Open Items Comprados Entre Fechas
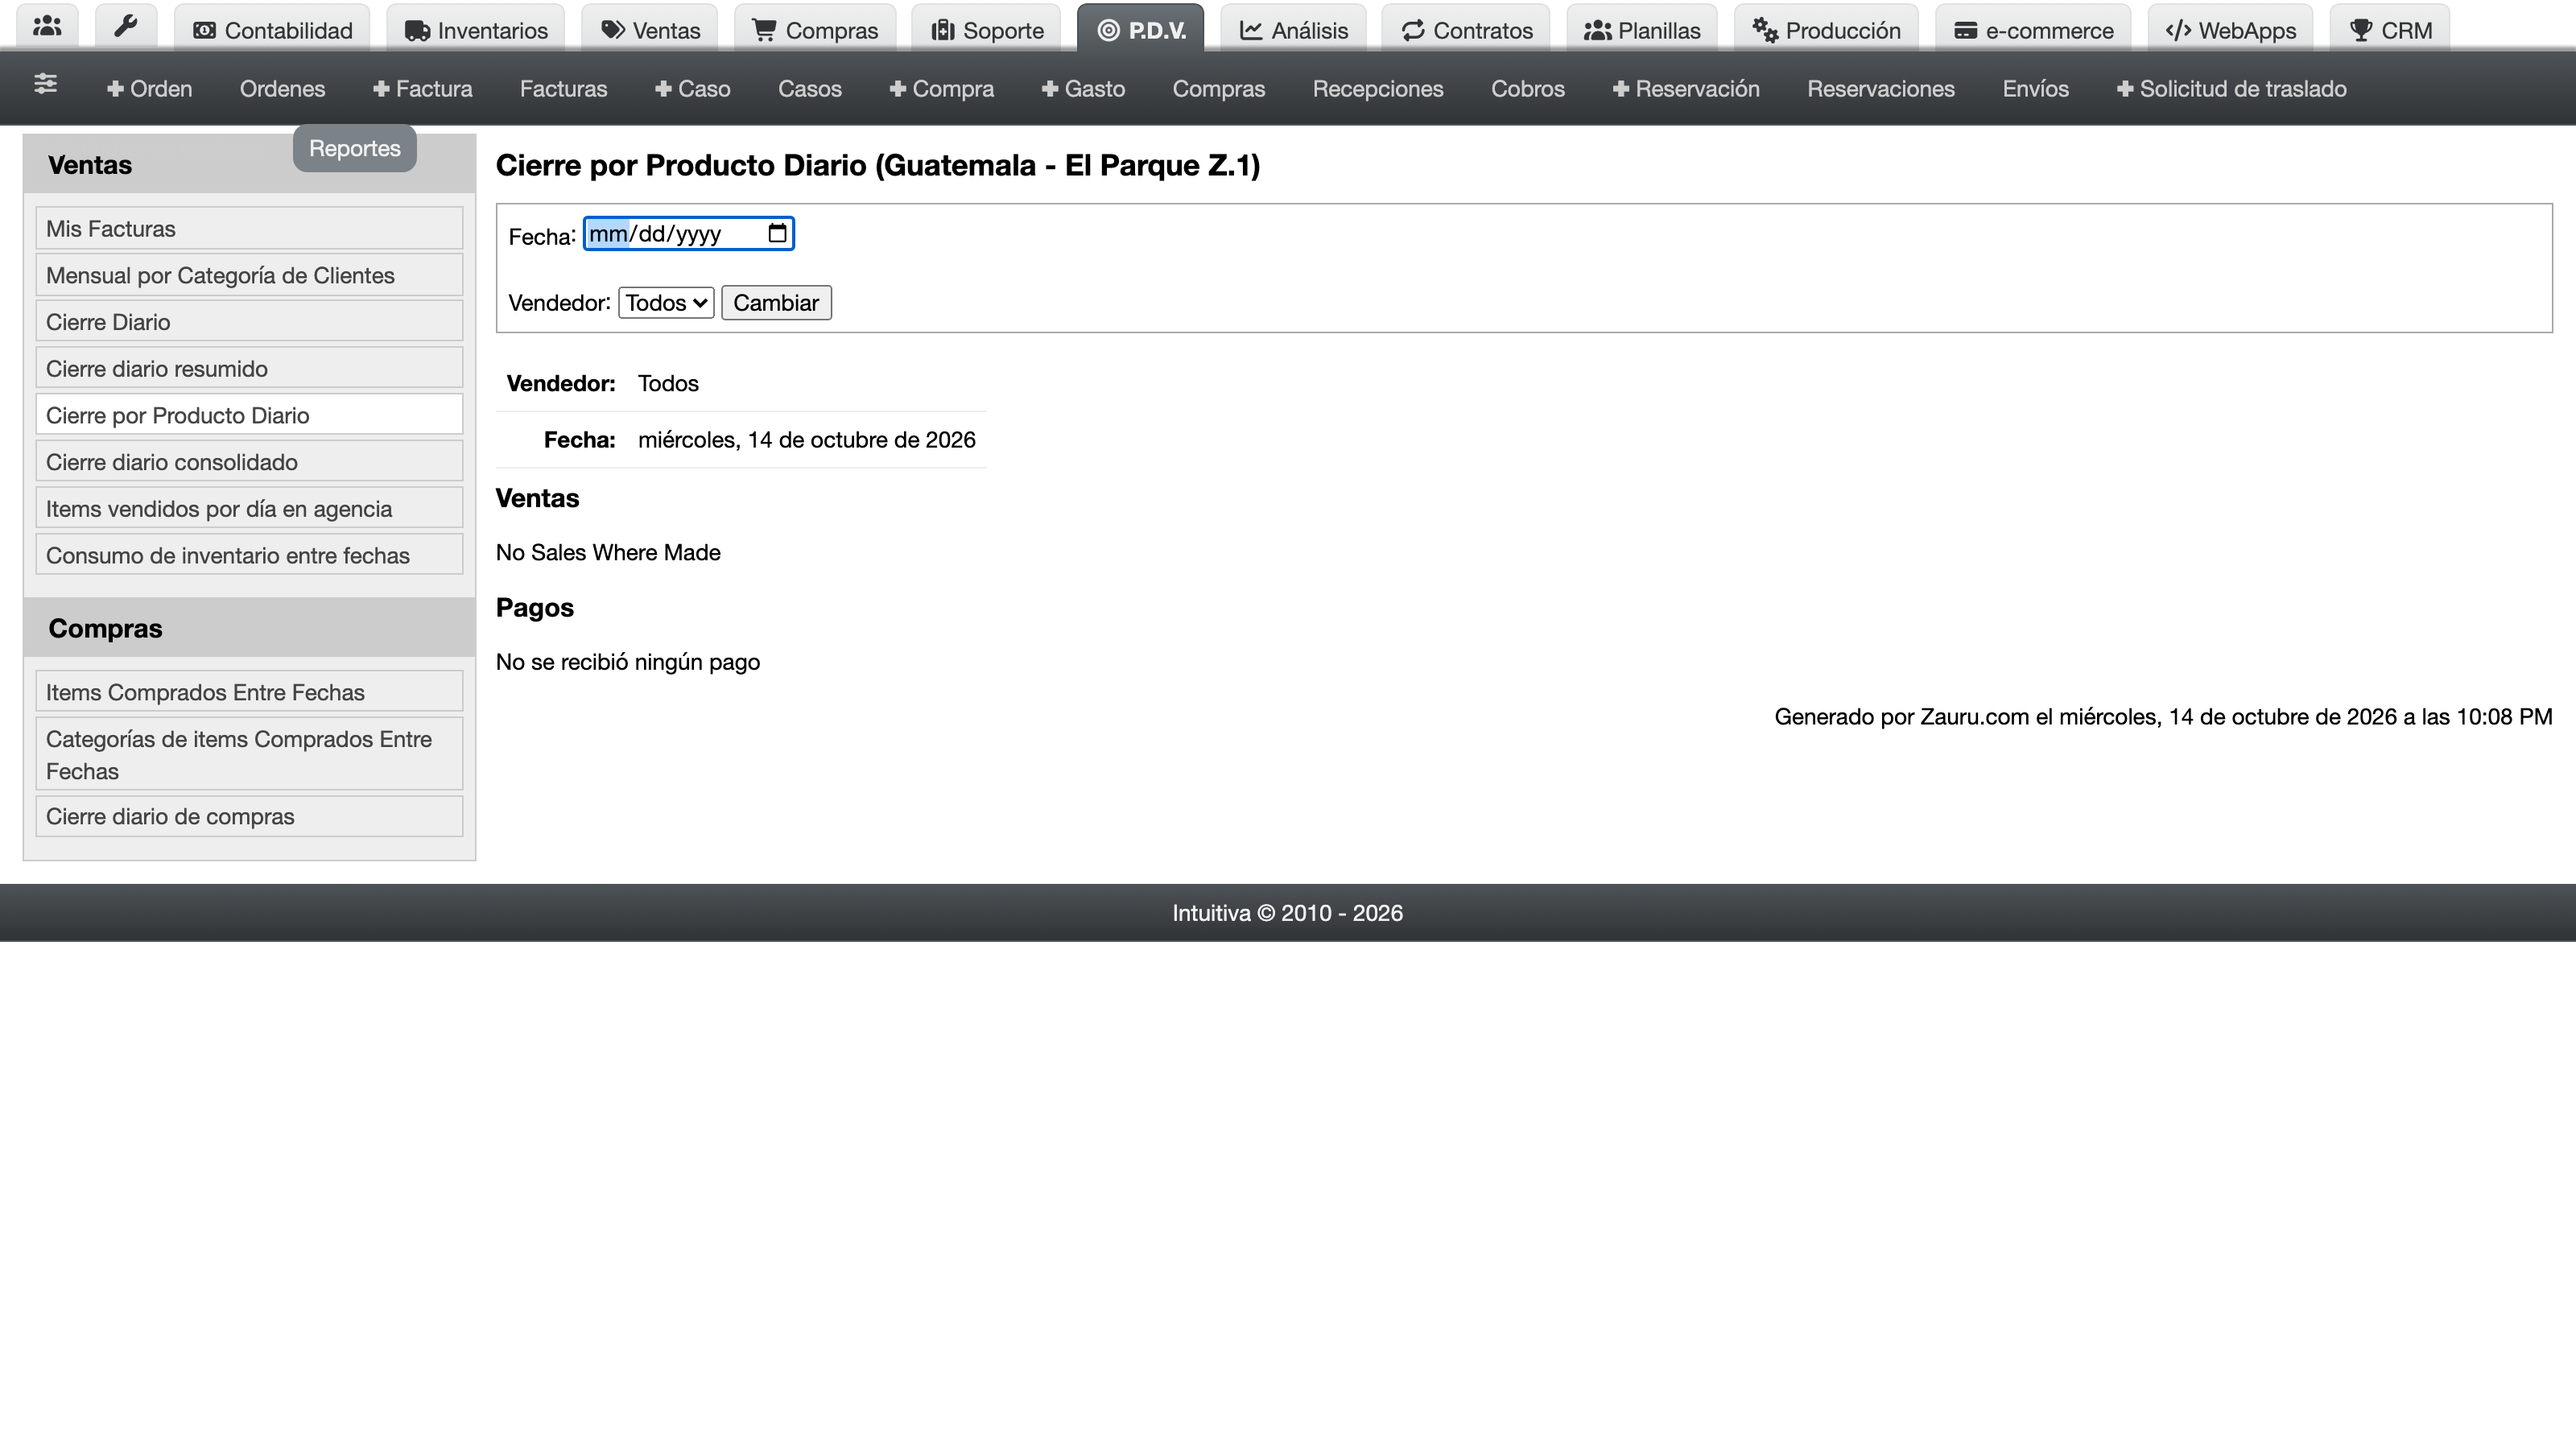Screen dimensions: 2576x1449 249,692
